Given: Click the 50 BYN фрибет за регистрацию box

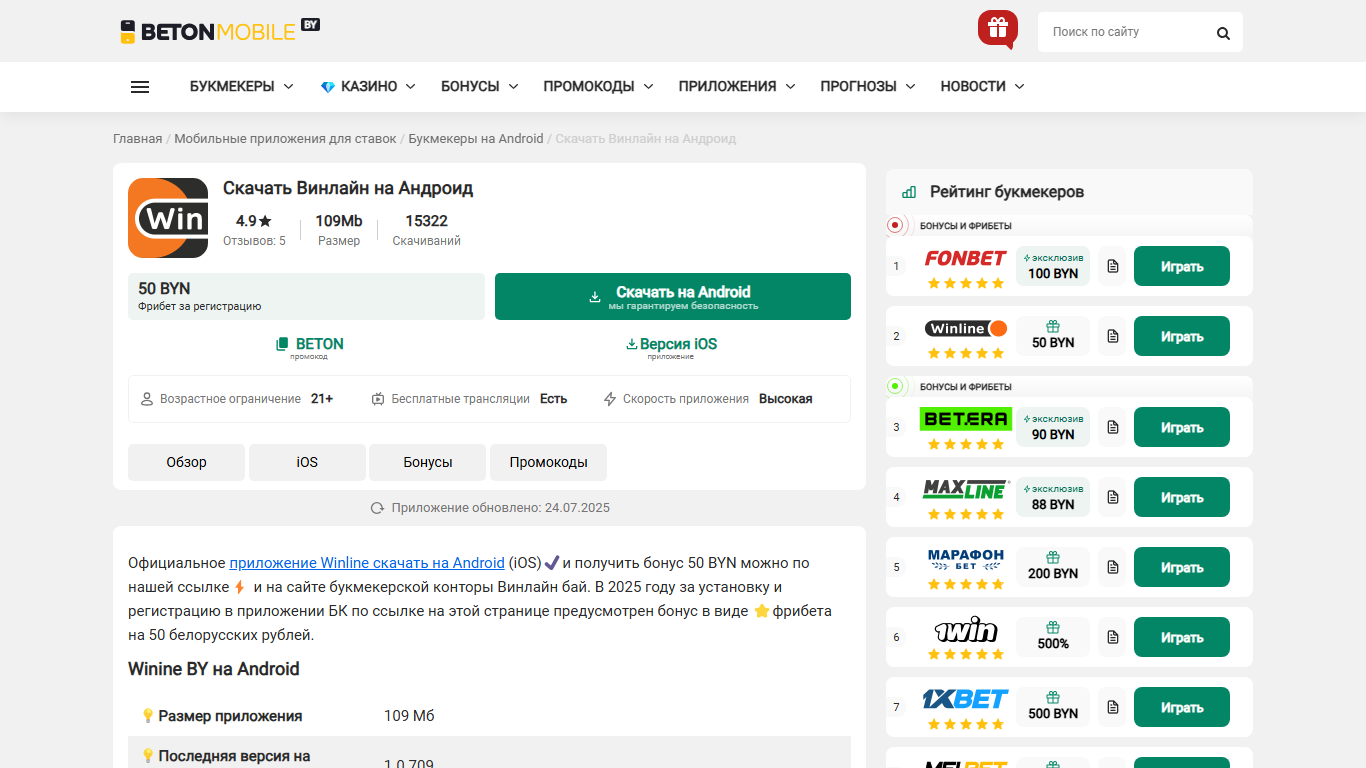Looking at the screenshot, I should 306,296.
